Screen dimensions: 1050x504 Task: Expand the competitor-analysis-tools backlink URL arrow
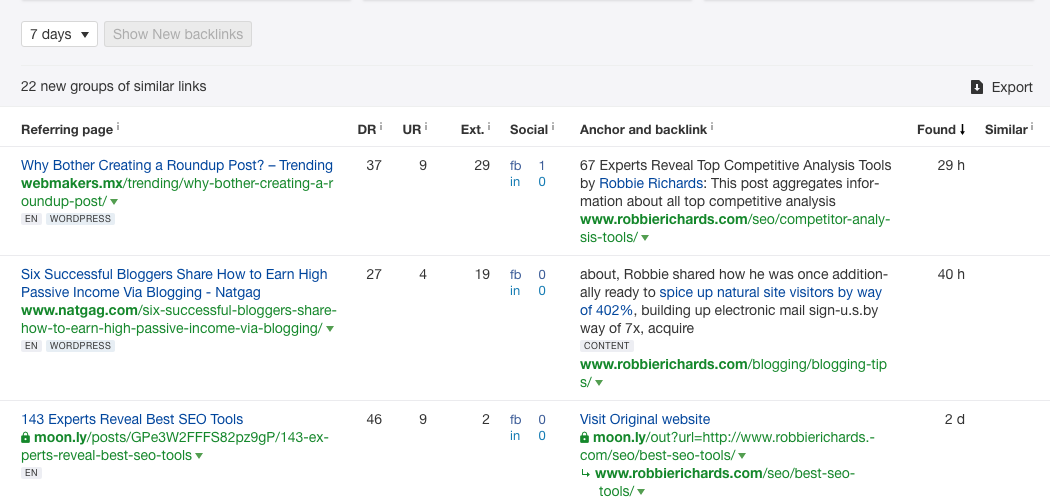(645, 238)
